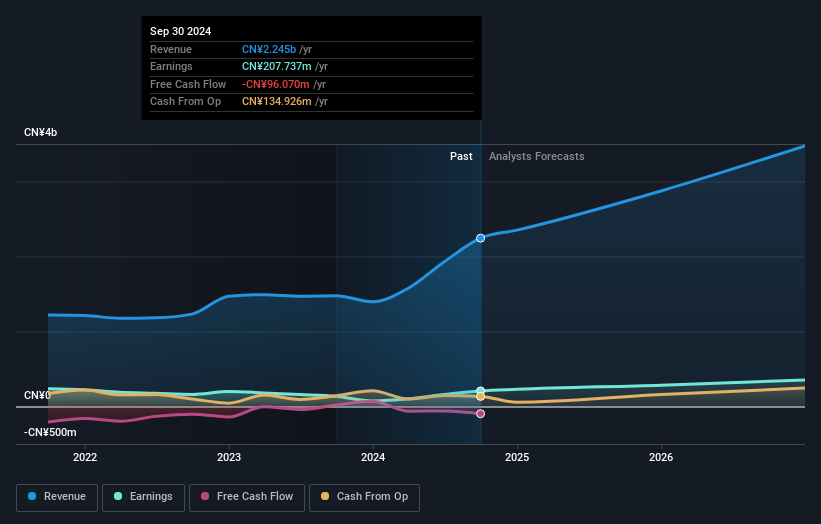Click the CN¥0 y-axis label
The image size is (821, 524).
[x=37, y=395]
